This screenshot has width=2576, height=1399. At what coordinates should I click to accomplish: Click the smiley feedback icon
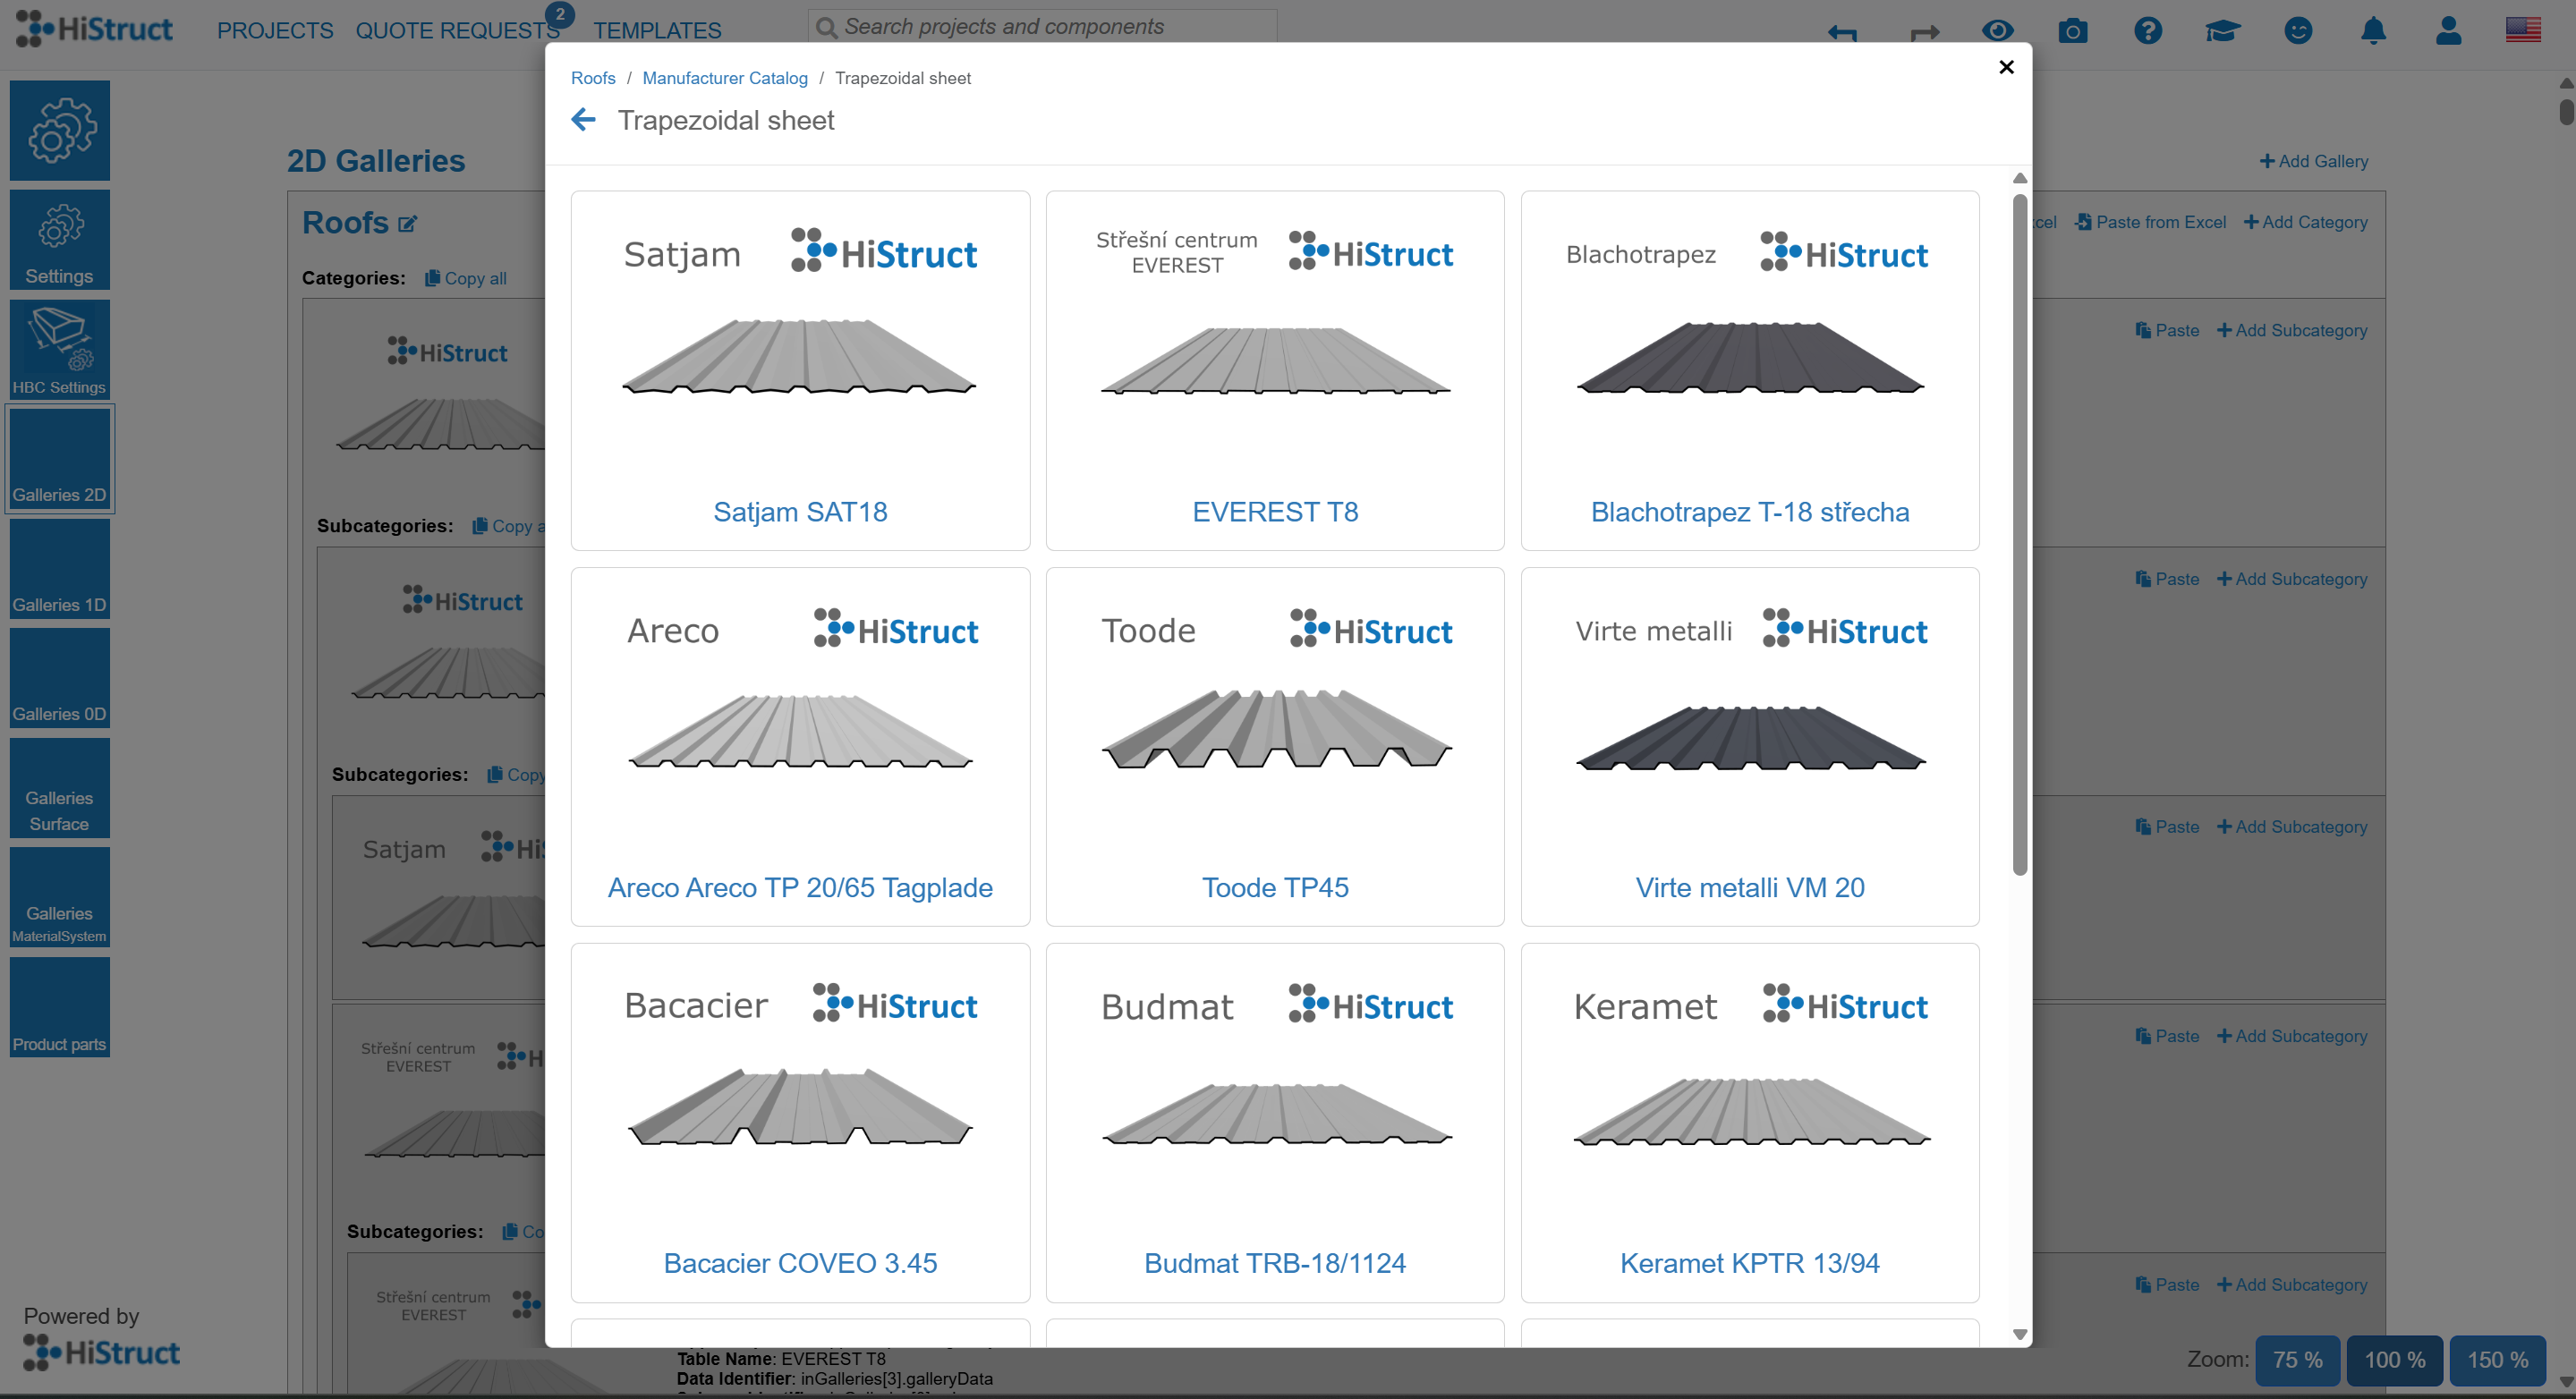click(x=2298, y=31)
